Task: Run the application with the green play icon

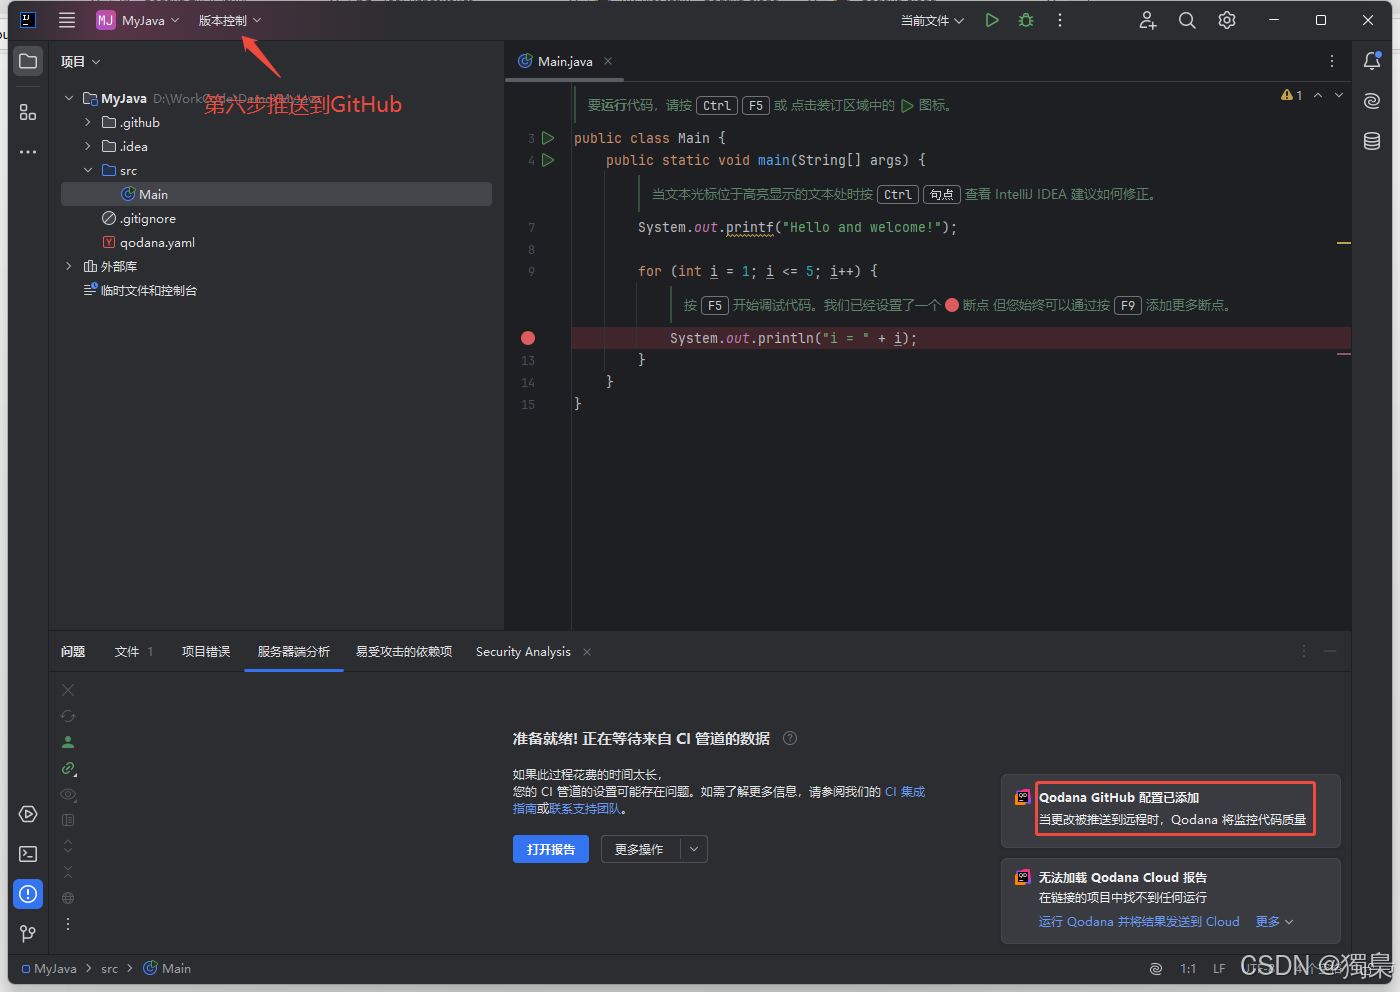Action: tap(991, 20)
